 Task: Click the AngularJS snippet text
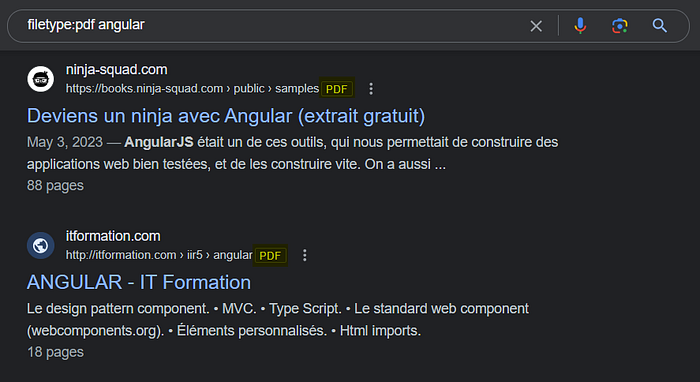[x=158, y=142]
